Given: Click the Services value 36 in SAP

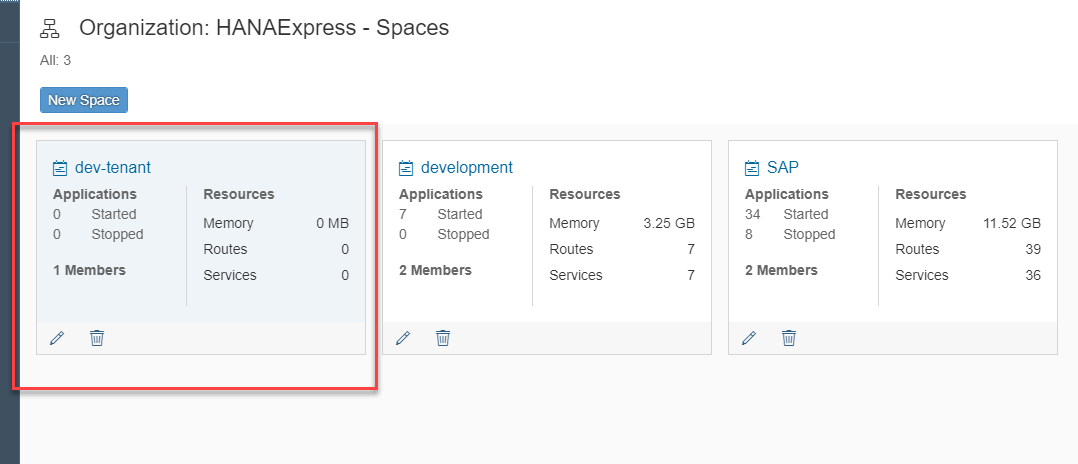Looking at the screenshot, I should [x=1033, y=275].
